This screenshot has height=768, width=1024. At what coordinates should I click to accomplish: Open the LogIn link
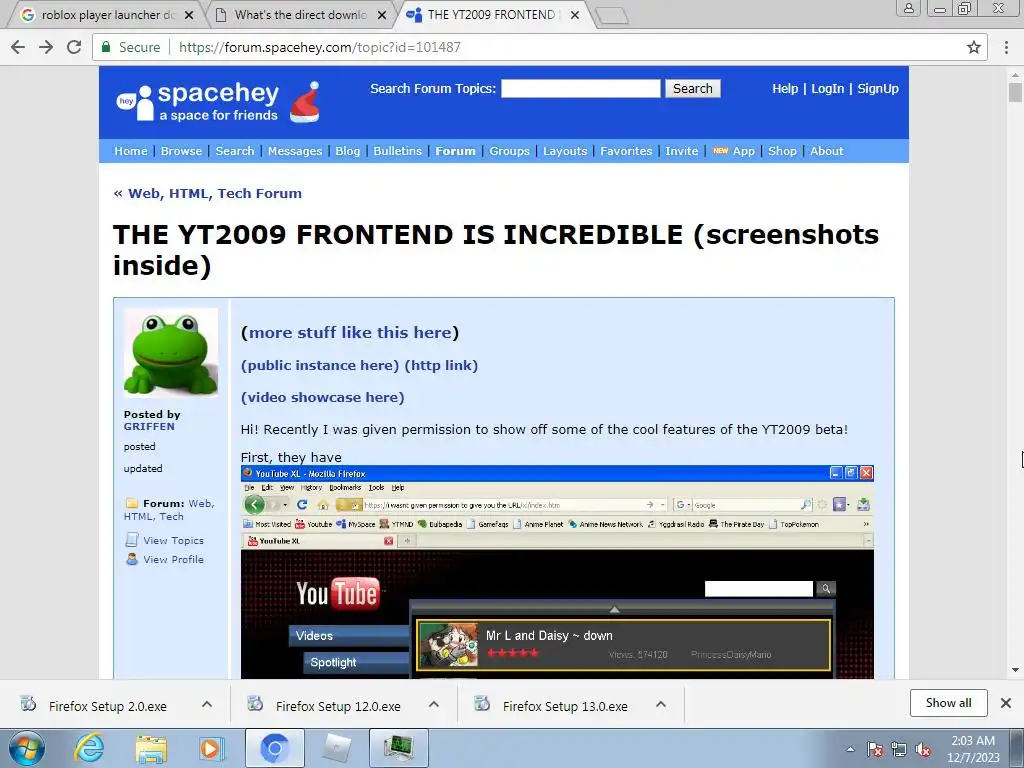pos(827,88)
